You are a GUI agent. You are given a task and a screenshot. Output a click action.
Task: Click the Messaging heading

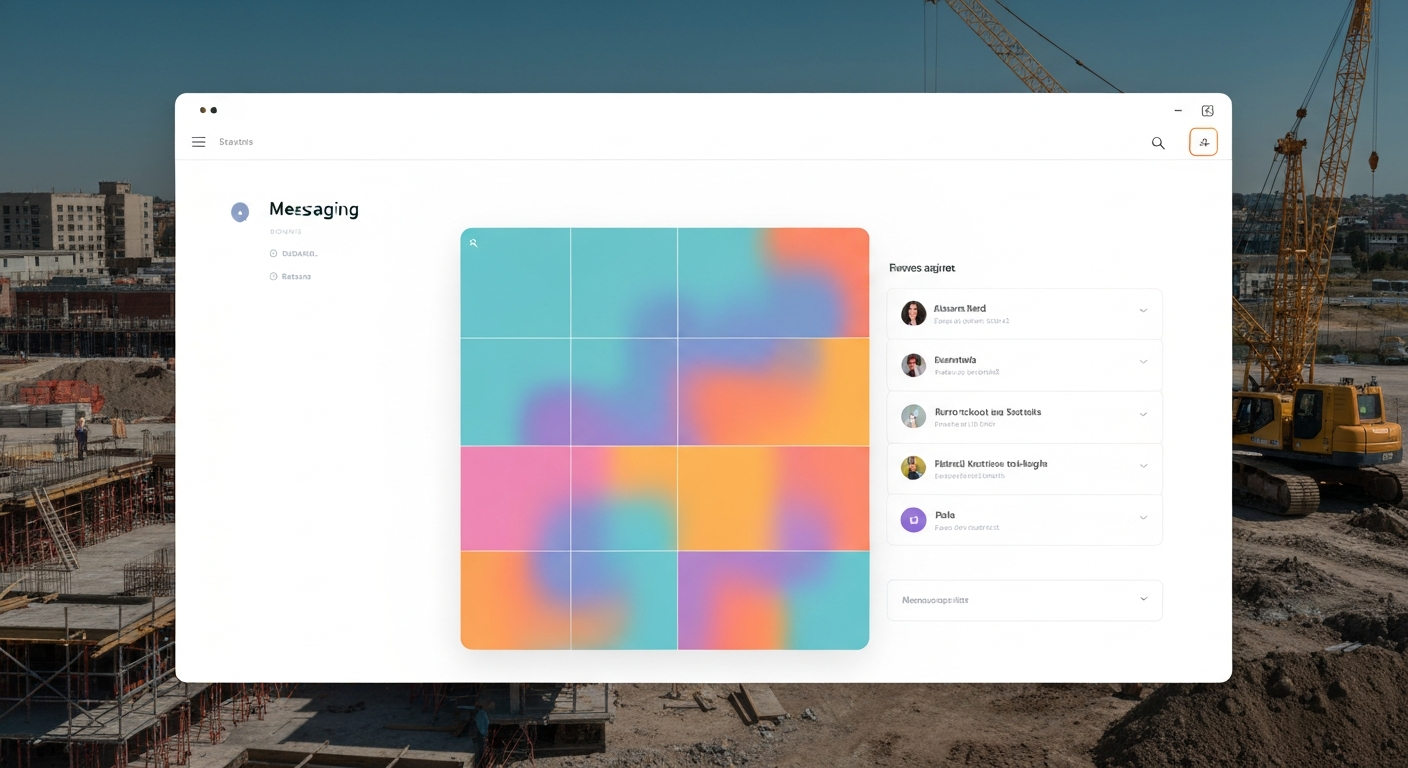click(314, 209)
